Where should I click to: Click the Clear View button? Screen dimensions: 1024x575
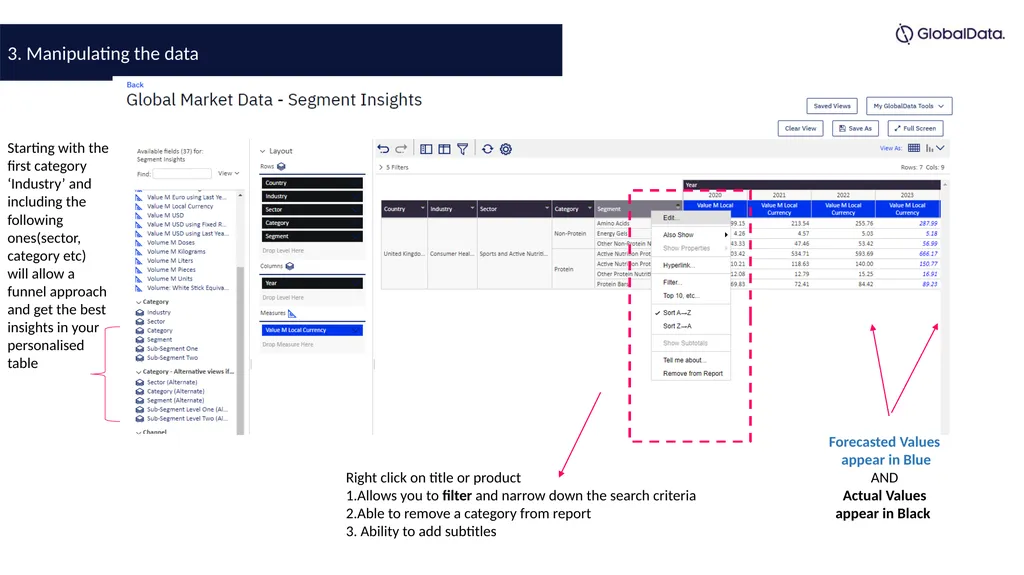[x=800, y=129]
